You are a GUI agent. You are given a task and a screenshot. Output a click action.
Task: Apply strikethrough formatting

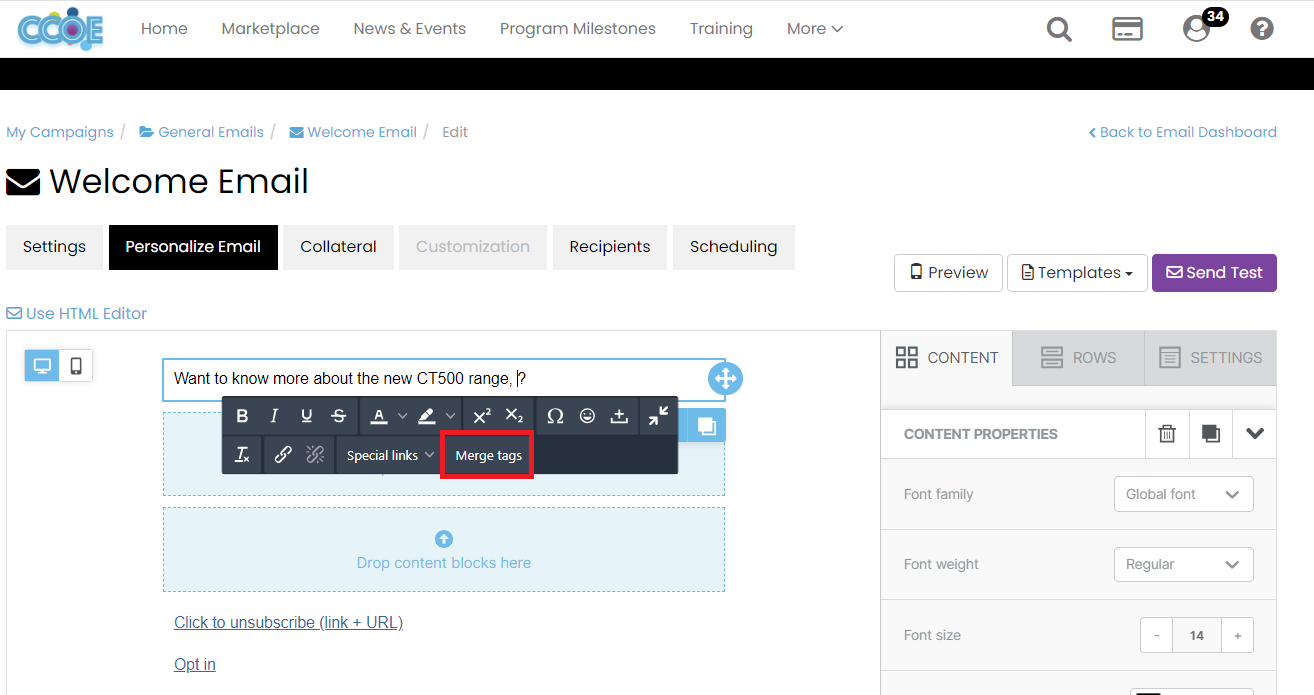[x=339, y=416]
